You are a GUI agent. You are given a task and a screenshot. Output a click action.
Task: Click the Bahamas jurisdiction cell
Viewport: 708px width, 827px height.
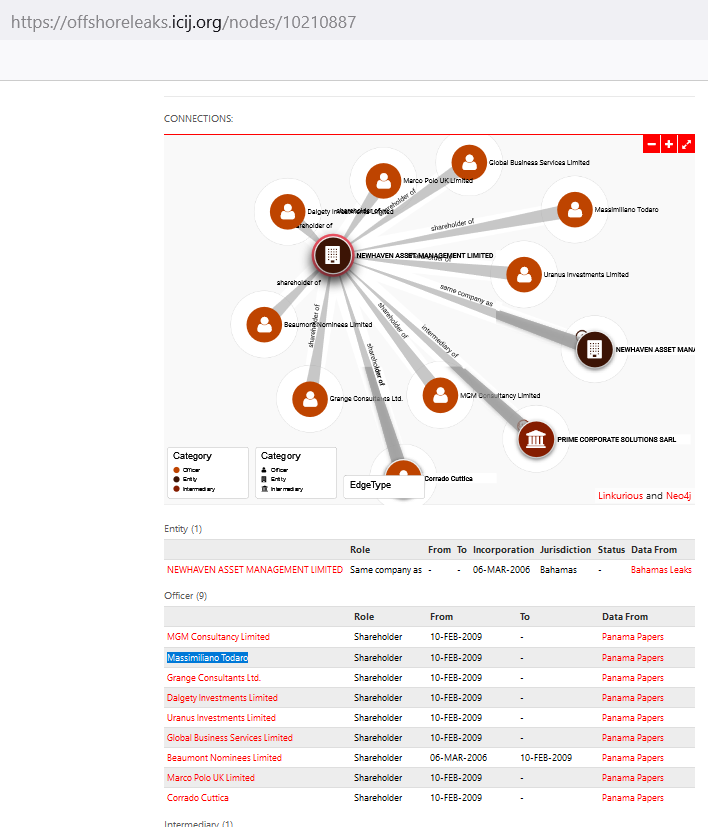558,570
